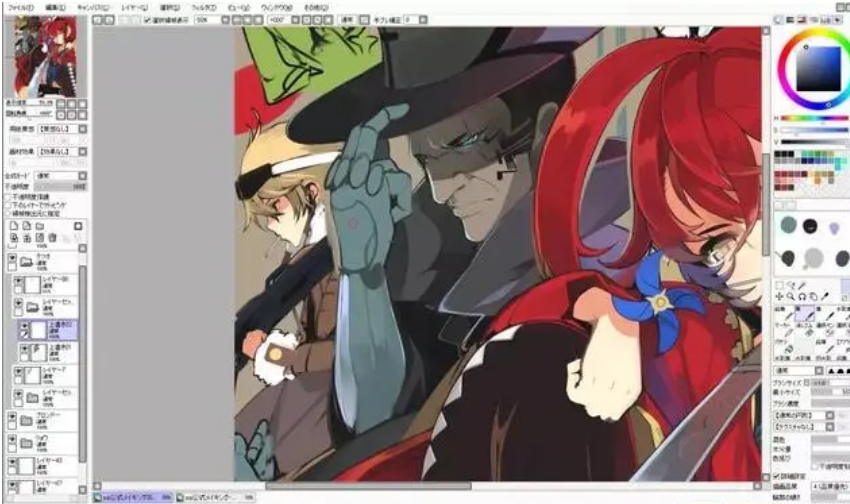Open the canvas zoom percentage dropdown arrow

(x=226, y=20)
